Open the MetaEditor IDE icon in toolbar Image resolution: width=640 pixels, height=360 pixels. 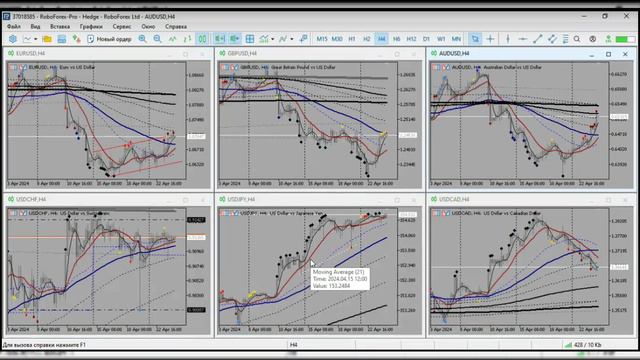point(13,39)
